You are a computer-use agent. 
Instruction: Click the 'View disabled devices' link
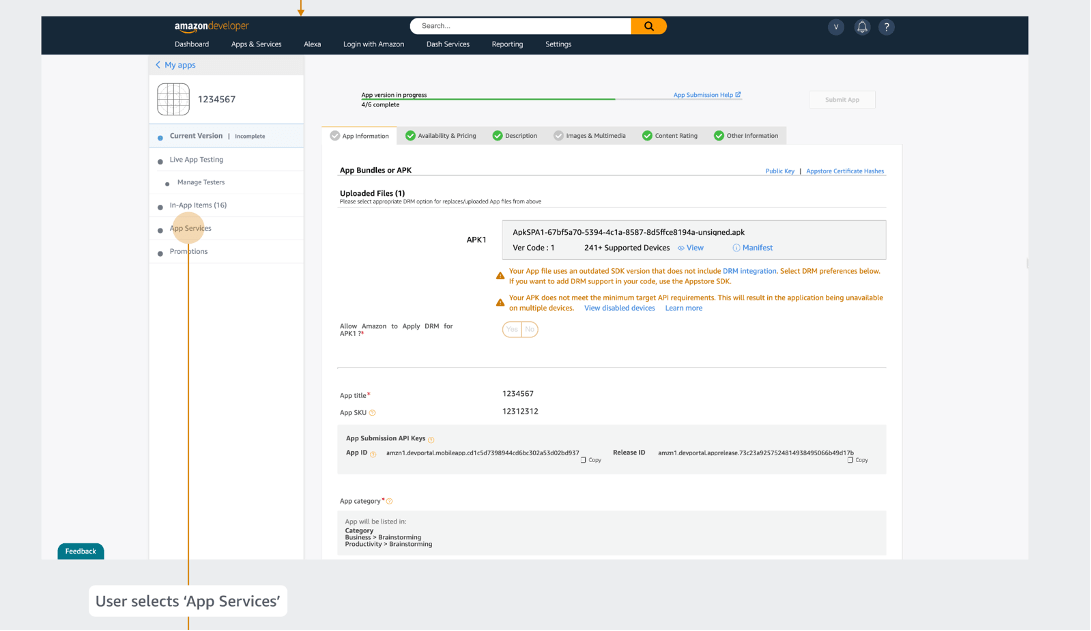[619, 308]
